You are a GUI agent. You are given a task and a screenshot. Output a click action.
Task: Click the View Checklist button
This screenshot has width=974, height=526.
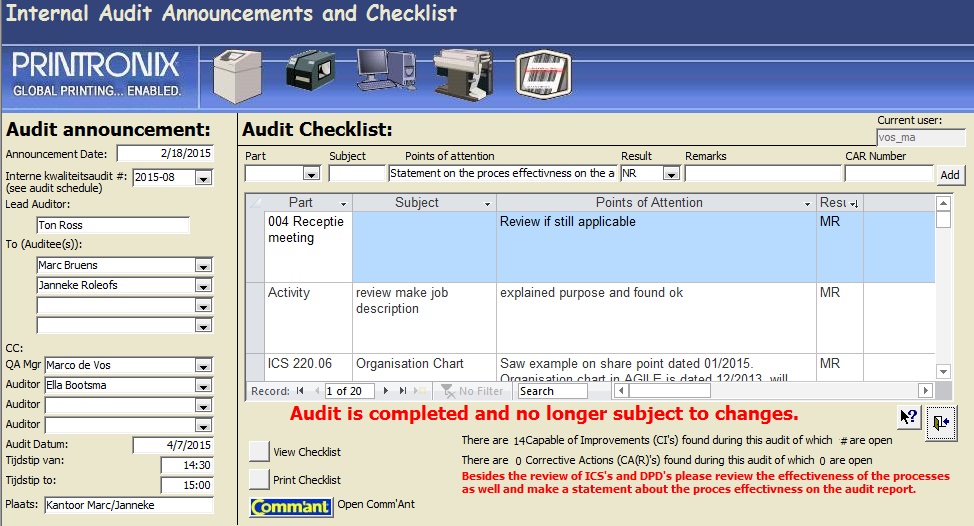258,452
